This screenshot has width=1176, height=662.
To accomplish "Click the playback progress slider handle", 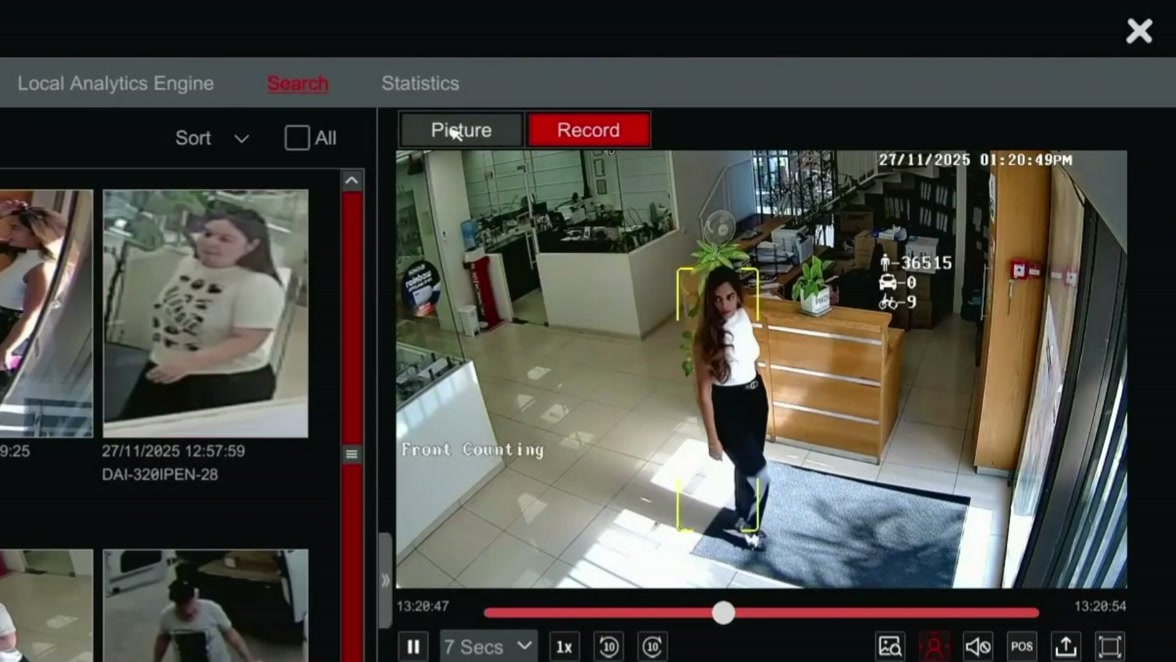I will [723, 613].
